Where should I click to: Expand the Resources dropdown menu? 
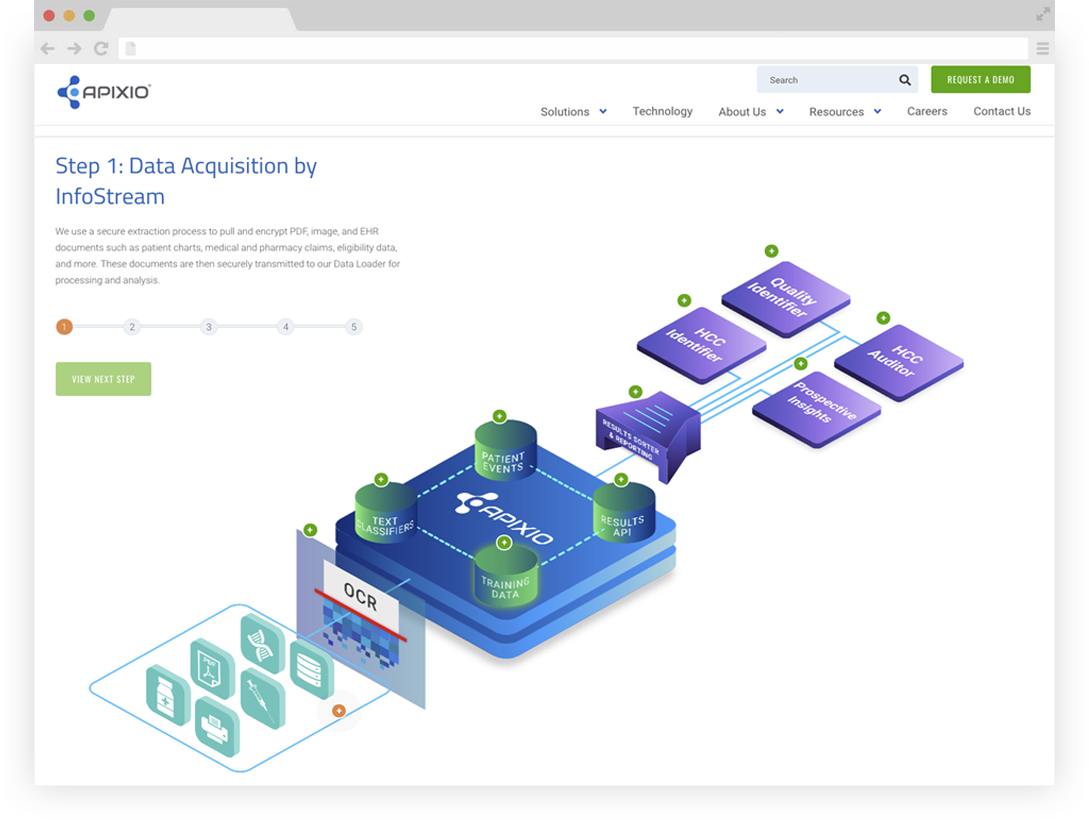(845, 111)
